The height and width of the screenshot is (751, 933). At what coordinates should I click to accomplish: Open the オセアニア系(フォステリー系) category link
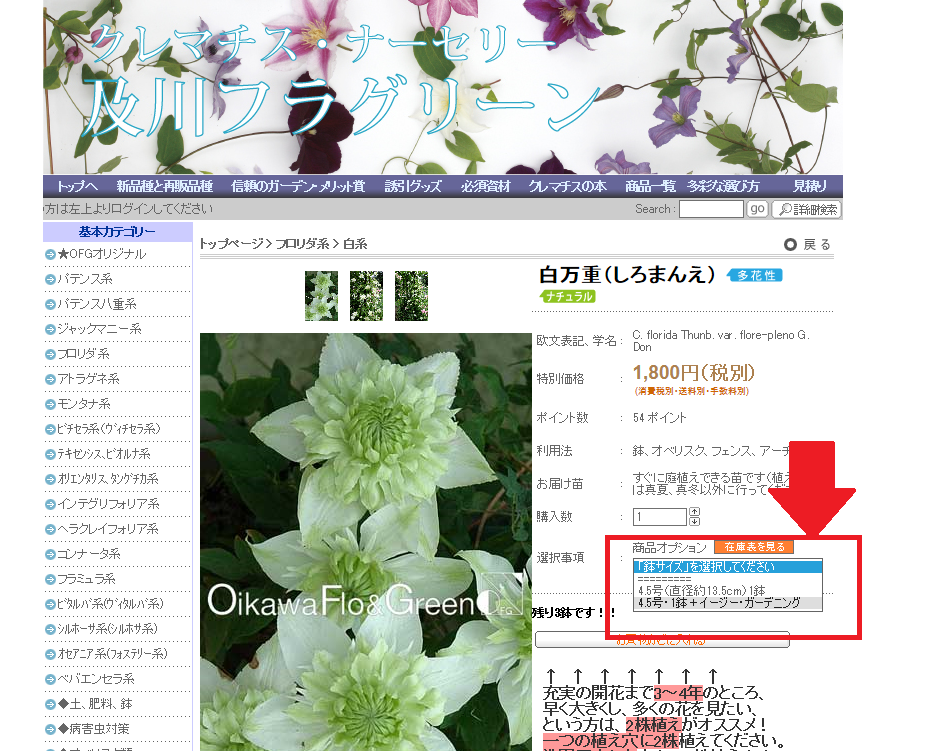(112, 654)
